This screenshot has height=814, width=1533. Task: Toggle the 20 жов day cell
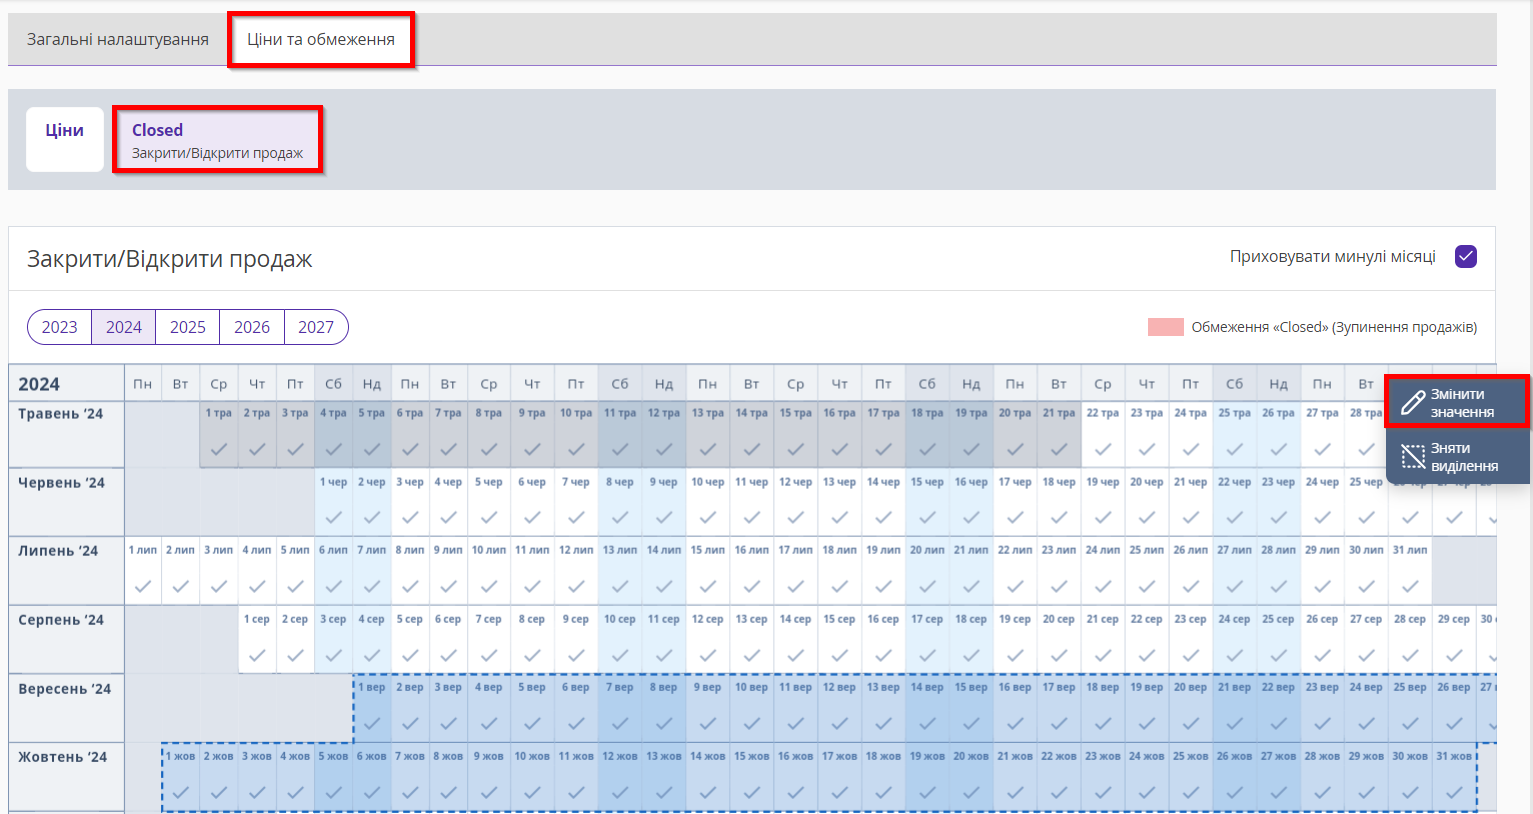[x=971, y=777]
